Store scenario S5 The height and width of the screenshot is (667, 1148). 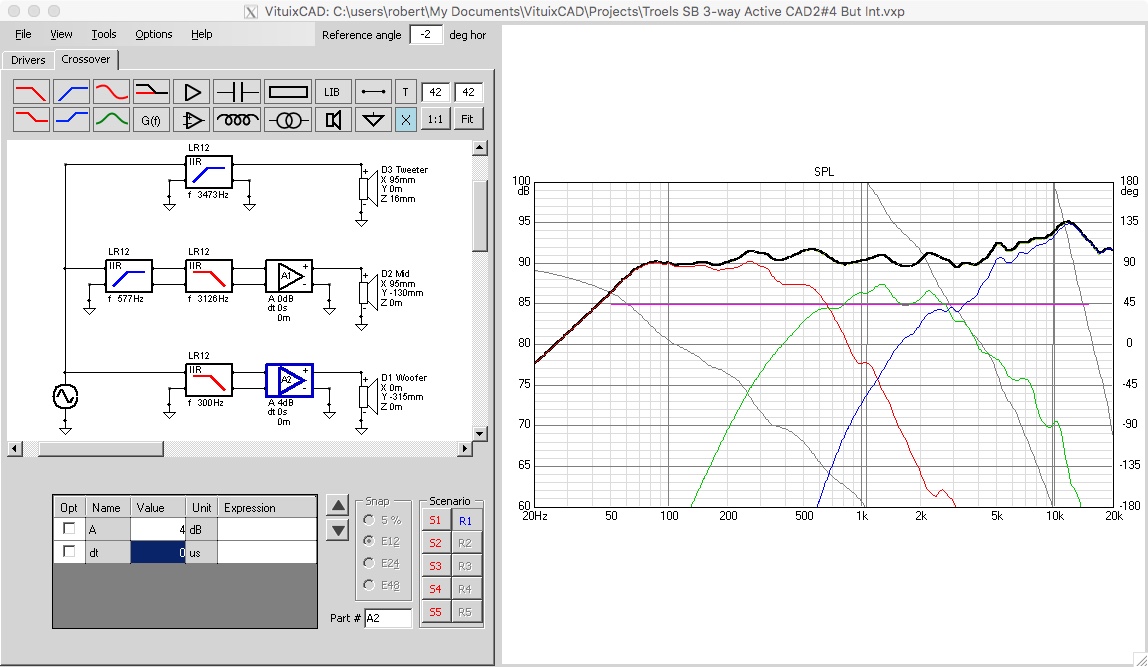(x=436, y=612)
